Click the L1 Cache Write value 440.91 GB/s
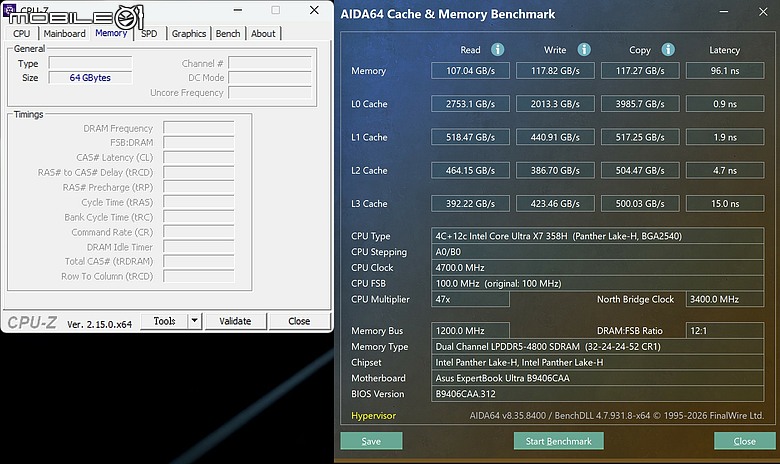The height and width of the screenshot is (464, 780). (555, 137)
